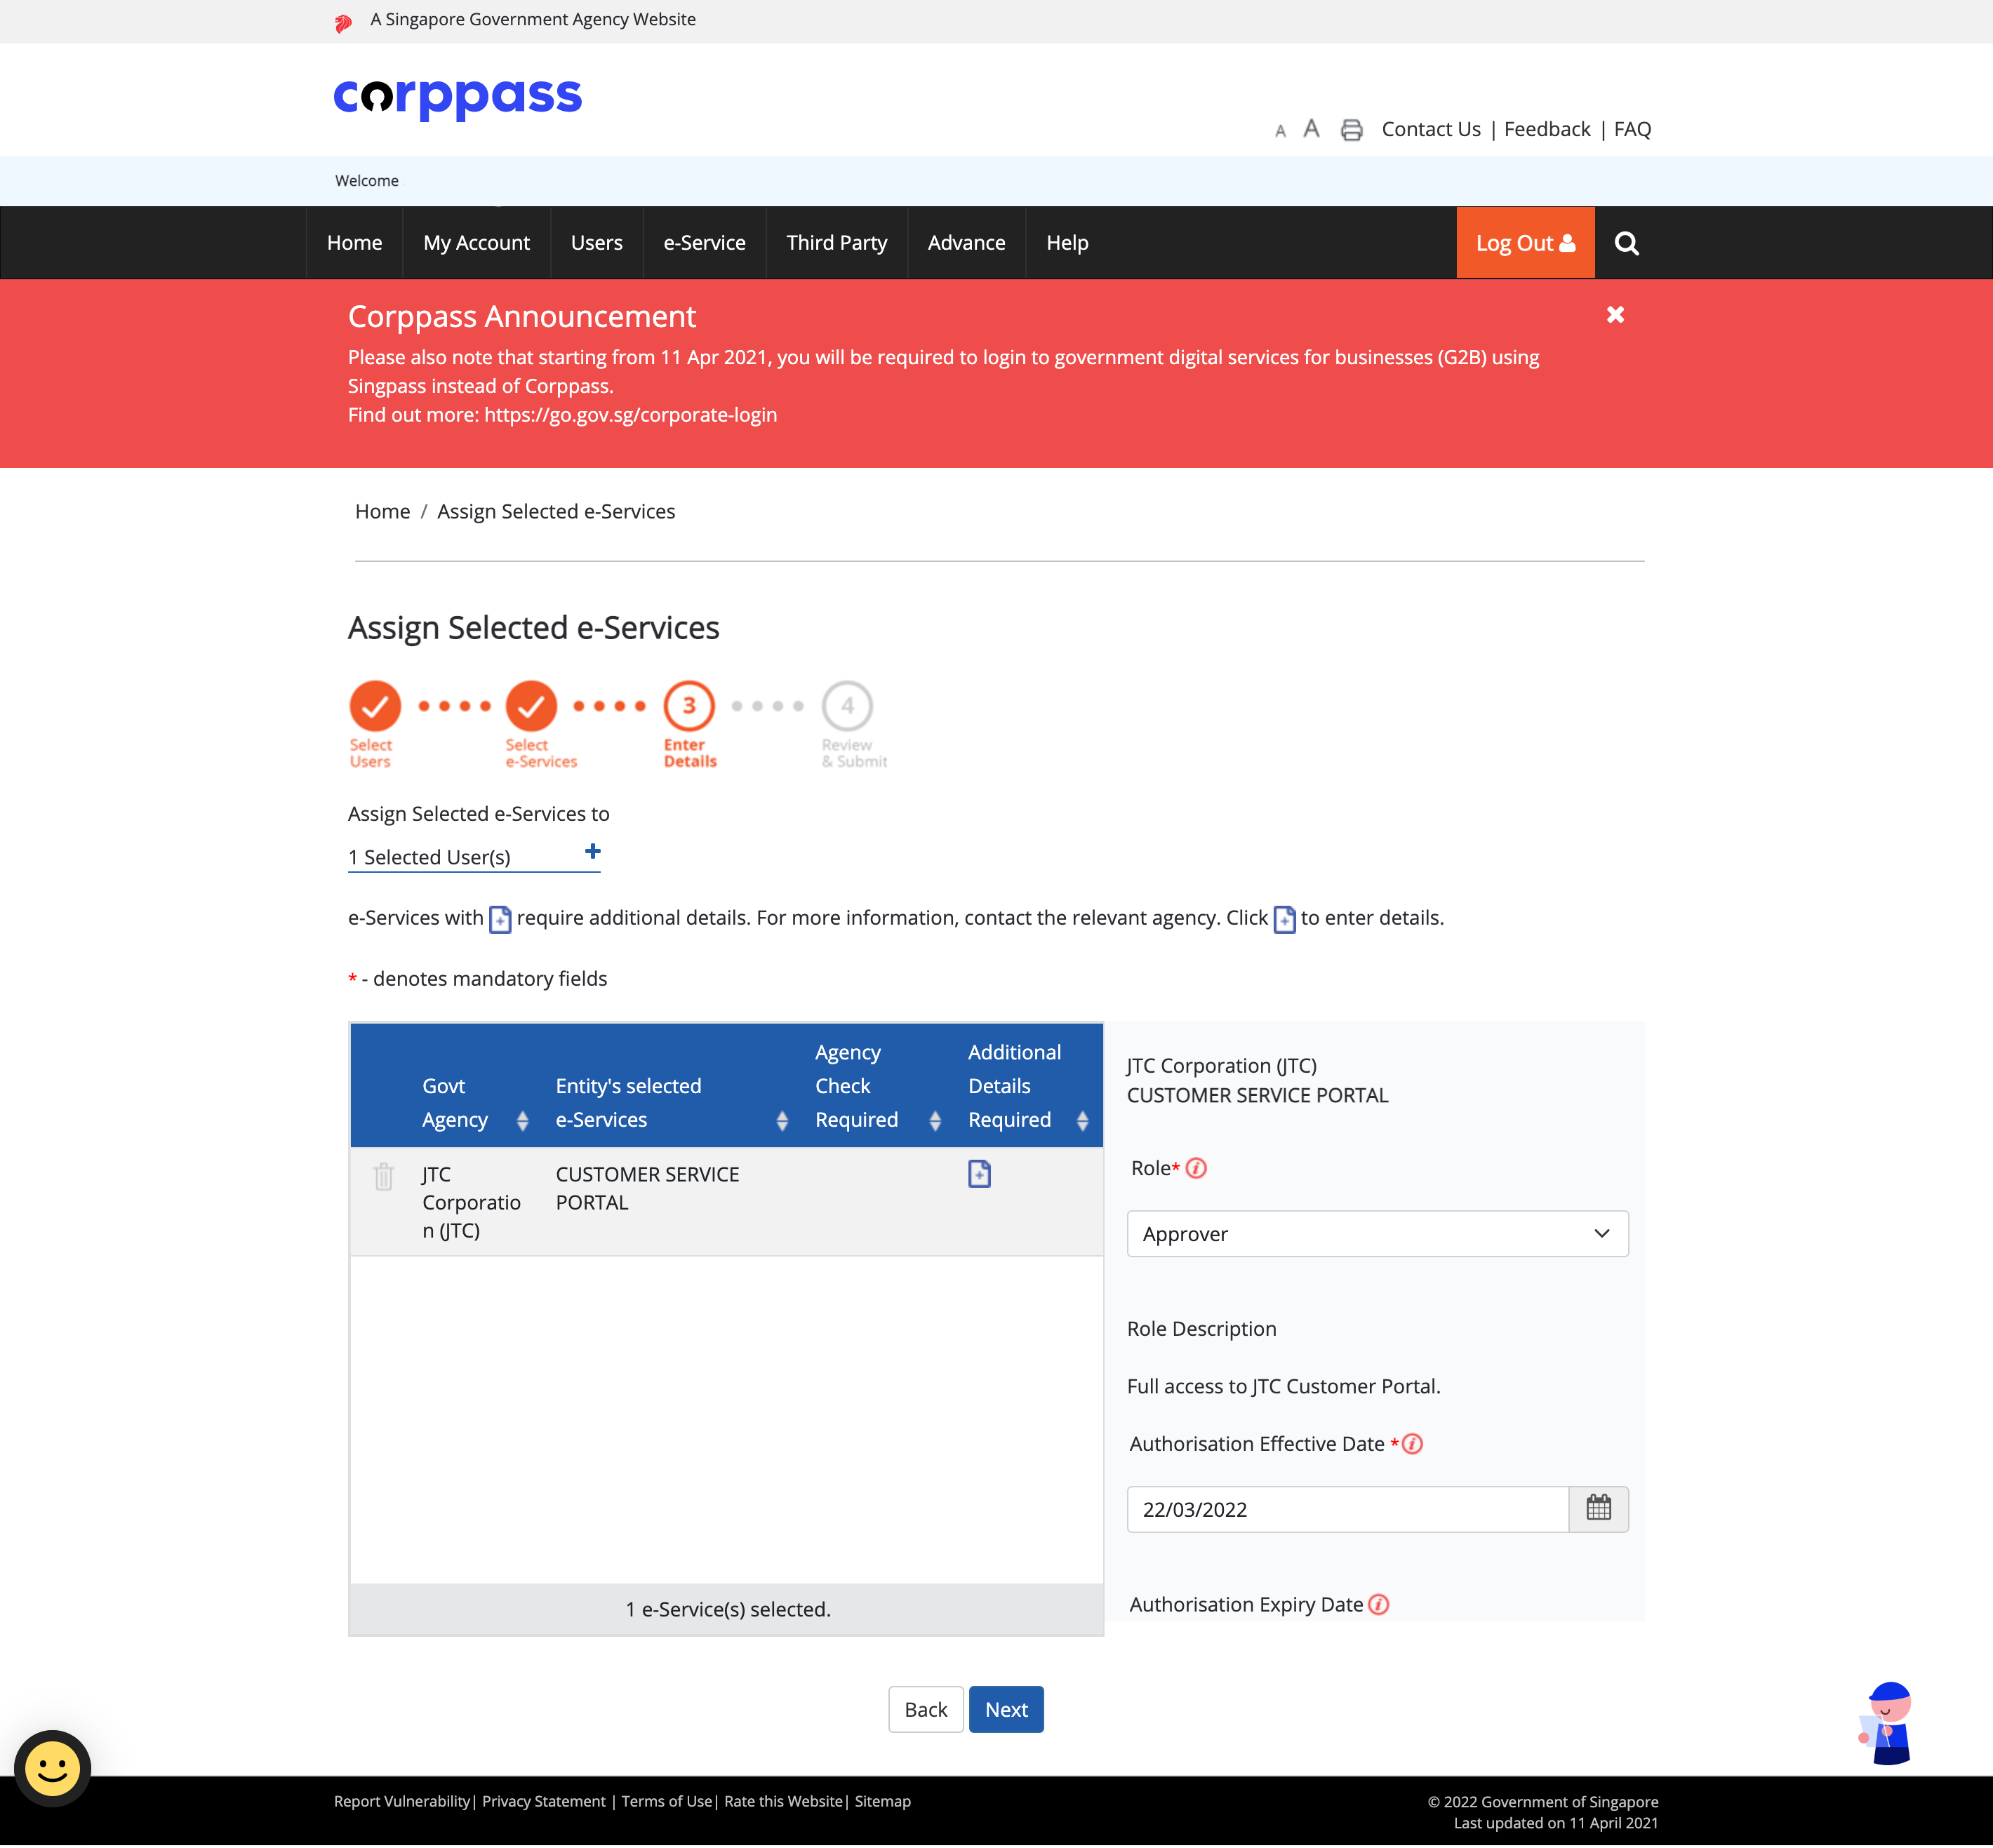Click Home breadcrumb link
The width and height of the screenshot is (1993, 1848).
pos(382,512)
